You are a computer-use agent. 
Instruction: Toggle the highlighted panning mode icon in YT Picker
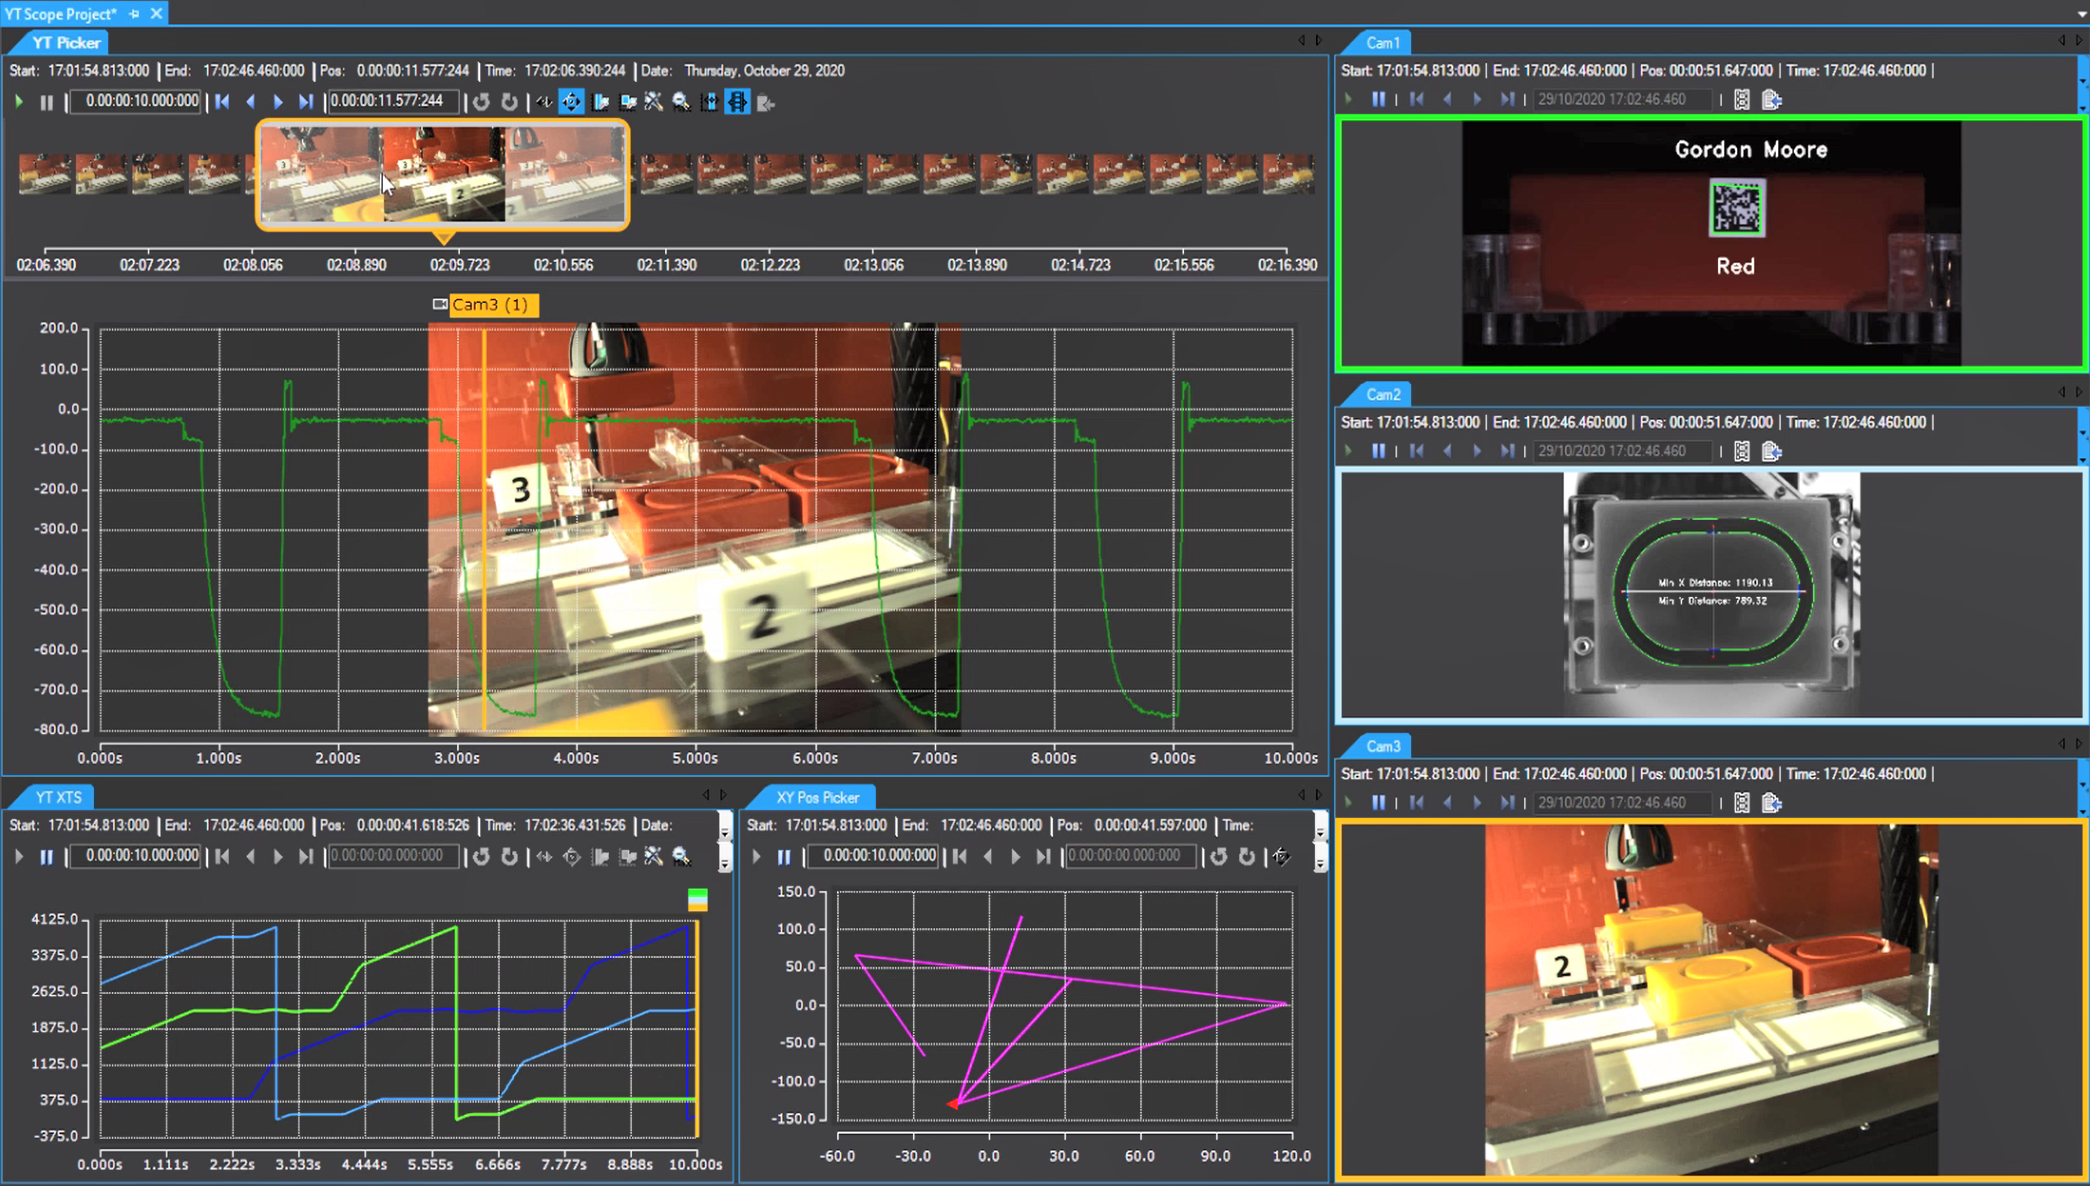click(571, 101)
